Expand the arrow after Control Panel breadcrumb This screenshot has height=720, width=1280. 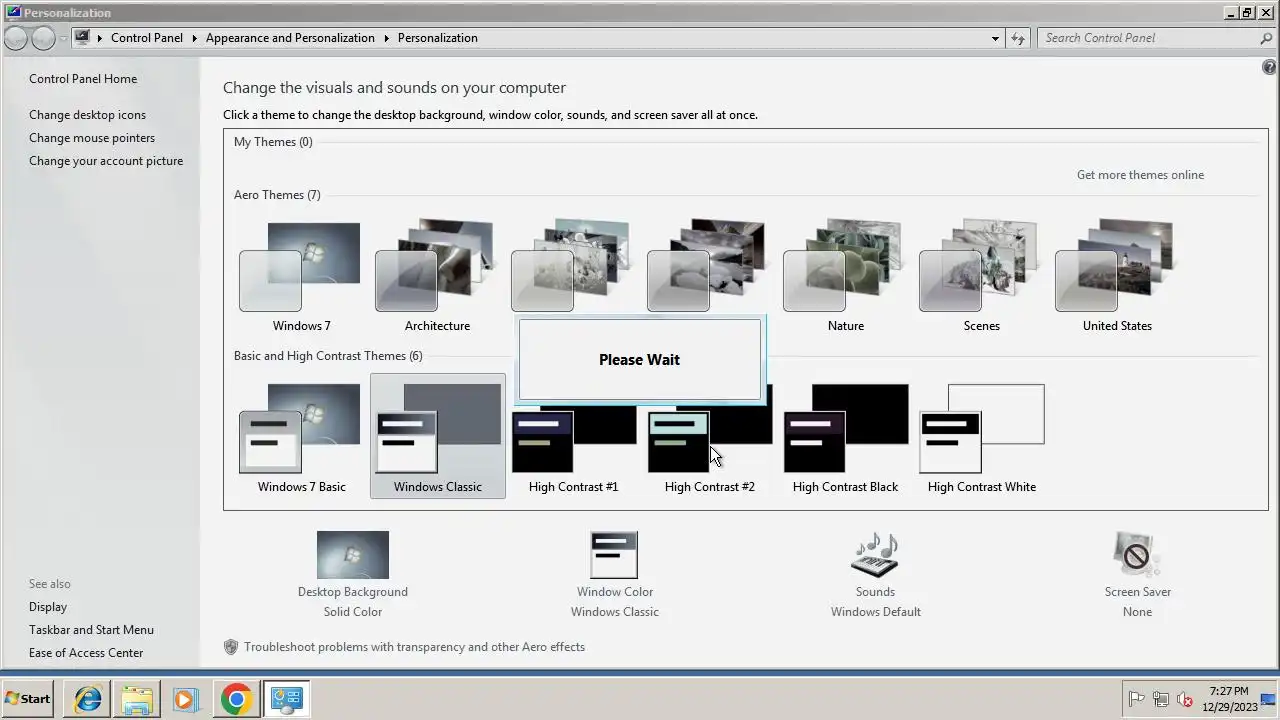(x=195, y=38)
